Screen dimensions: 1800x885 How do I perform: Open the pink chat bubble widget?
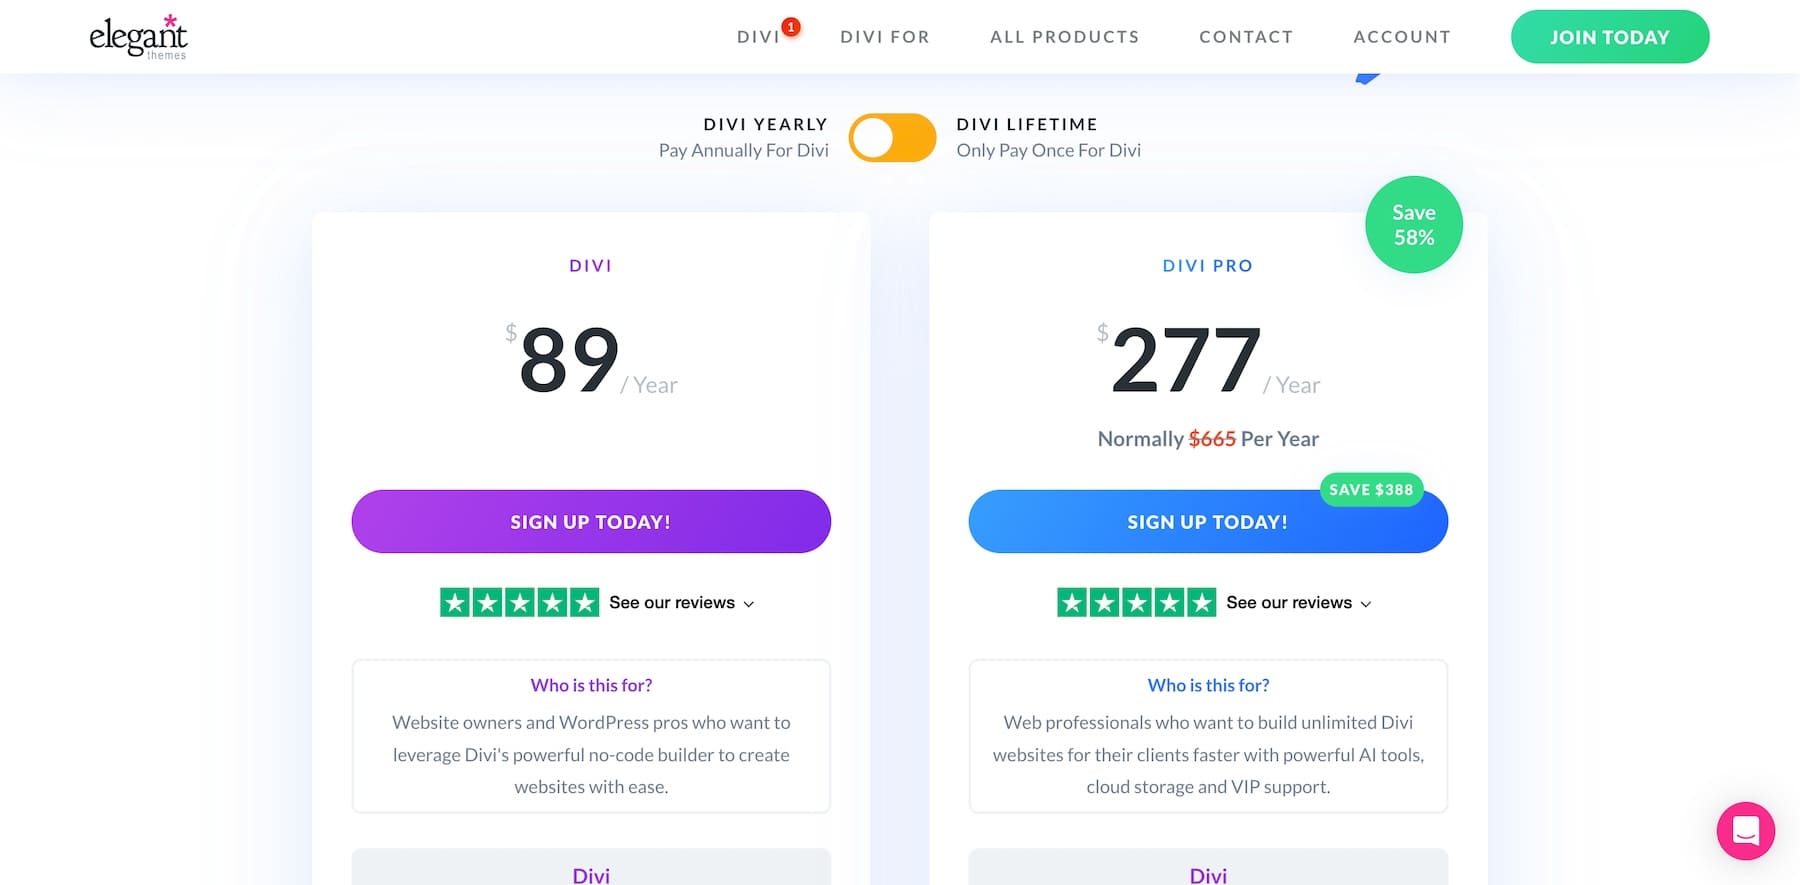pos(1745,831)
